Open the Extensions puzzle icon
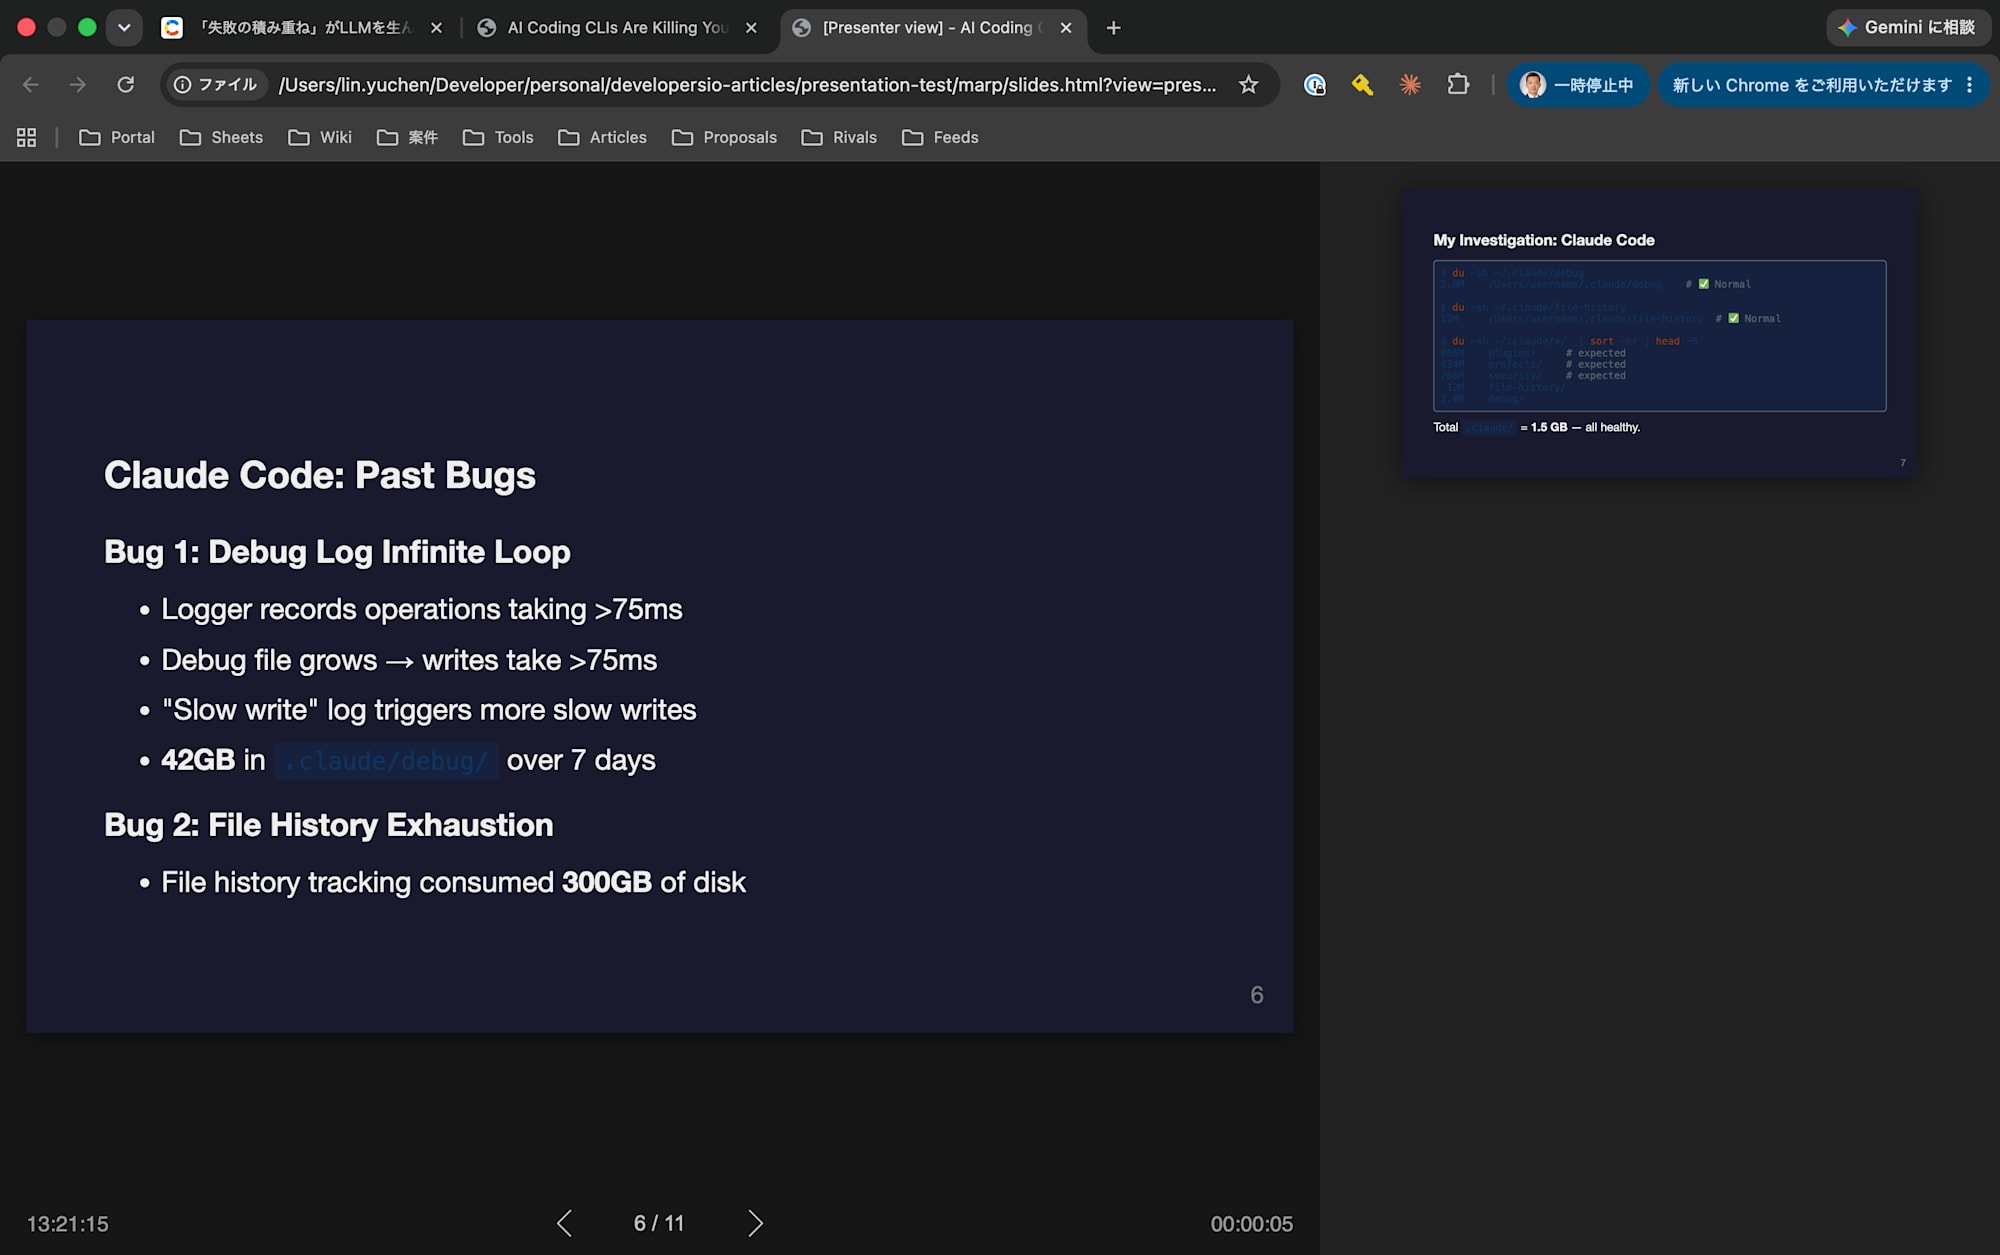 point(1458,85)
